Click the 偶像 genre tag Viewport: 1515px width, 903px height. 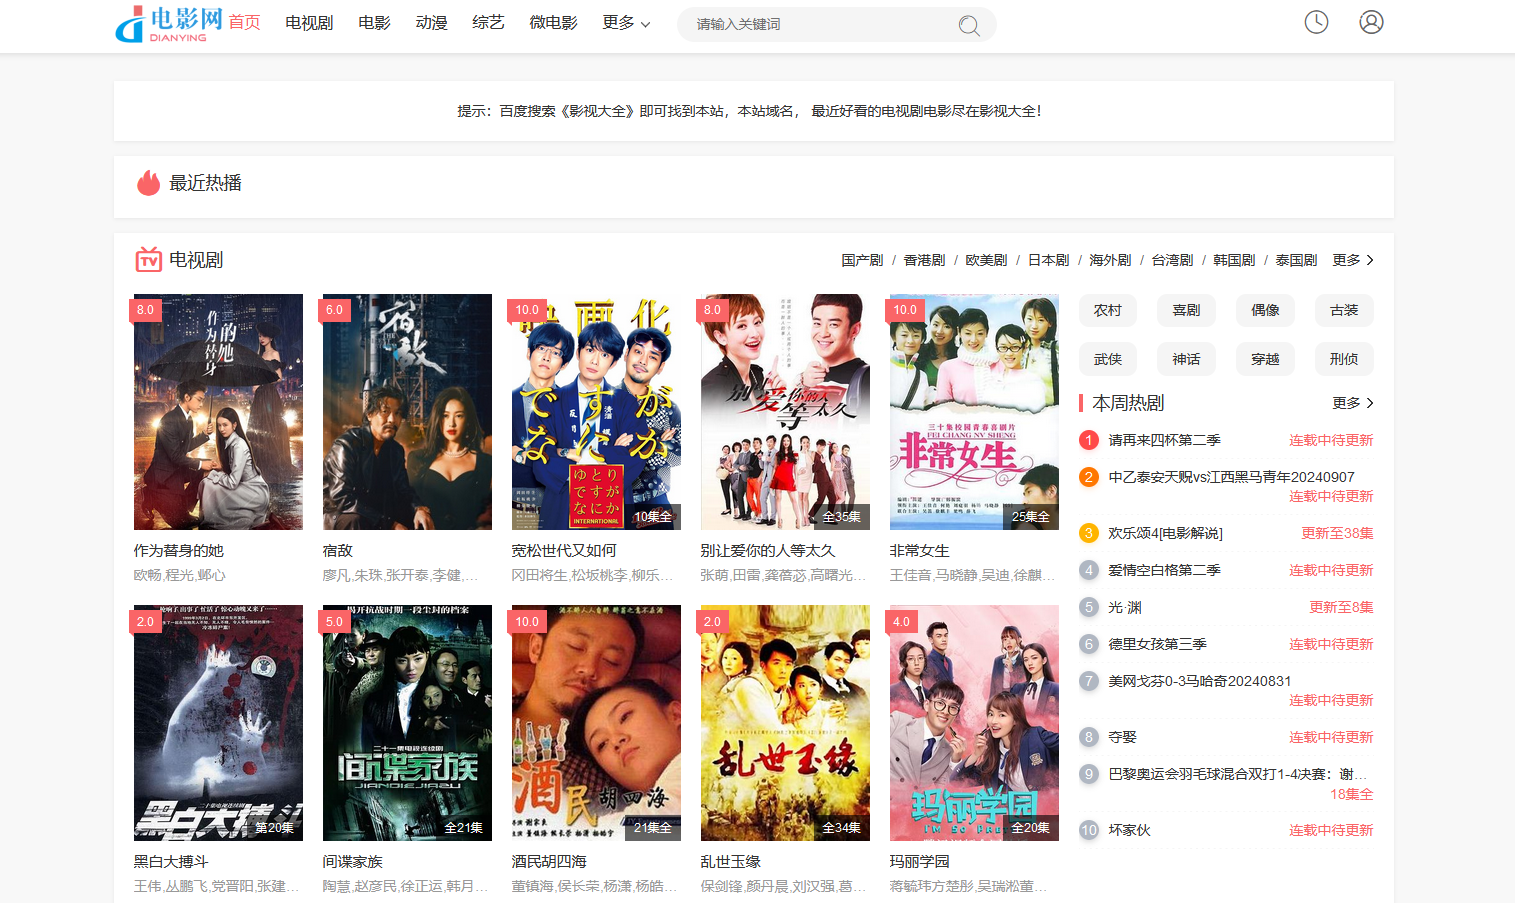click(1265, 310)
